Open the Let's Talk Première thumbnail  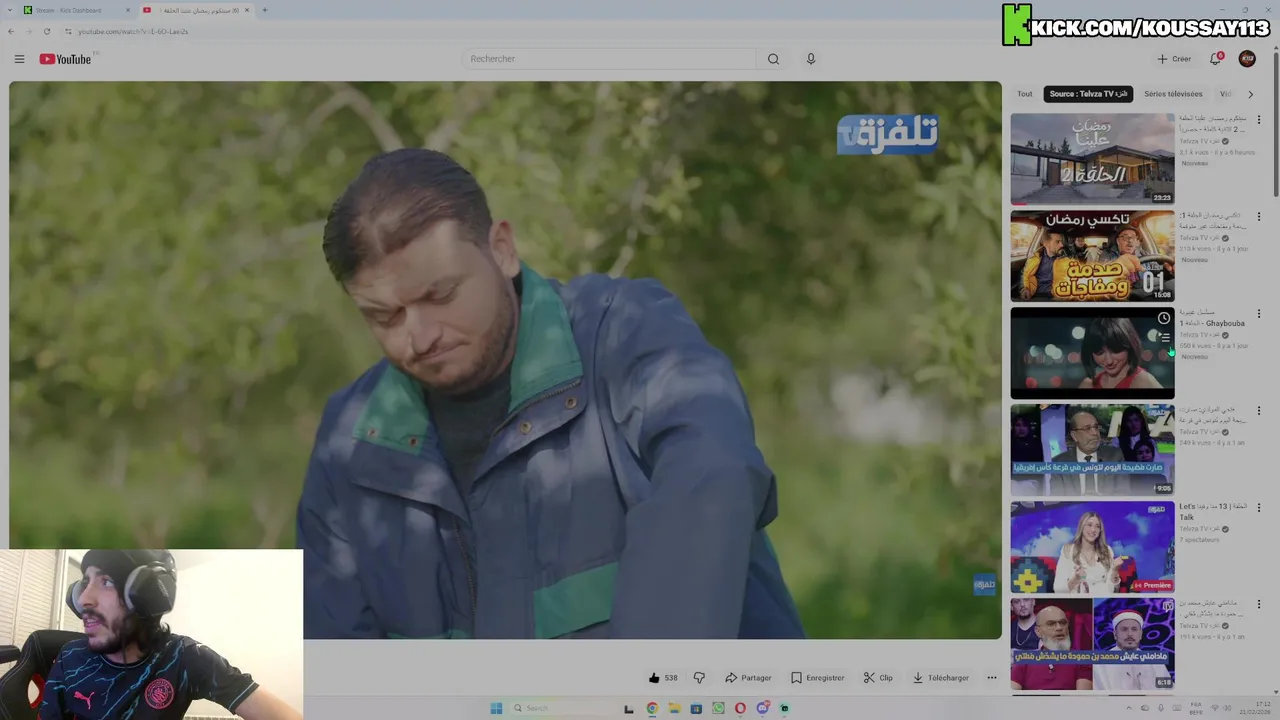(x=1092, y=547)
